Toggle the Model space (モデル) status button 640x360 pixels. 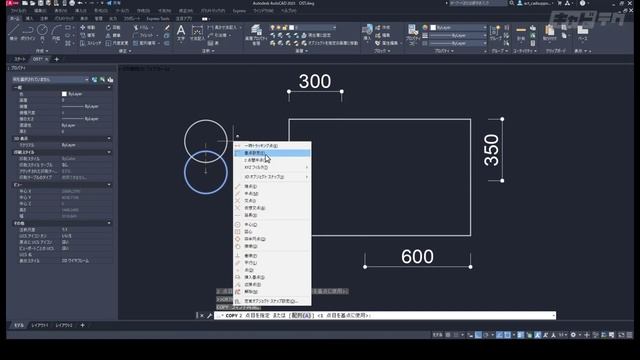click(x=438, y=335)
